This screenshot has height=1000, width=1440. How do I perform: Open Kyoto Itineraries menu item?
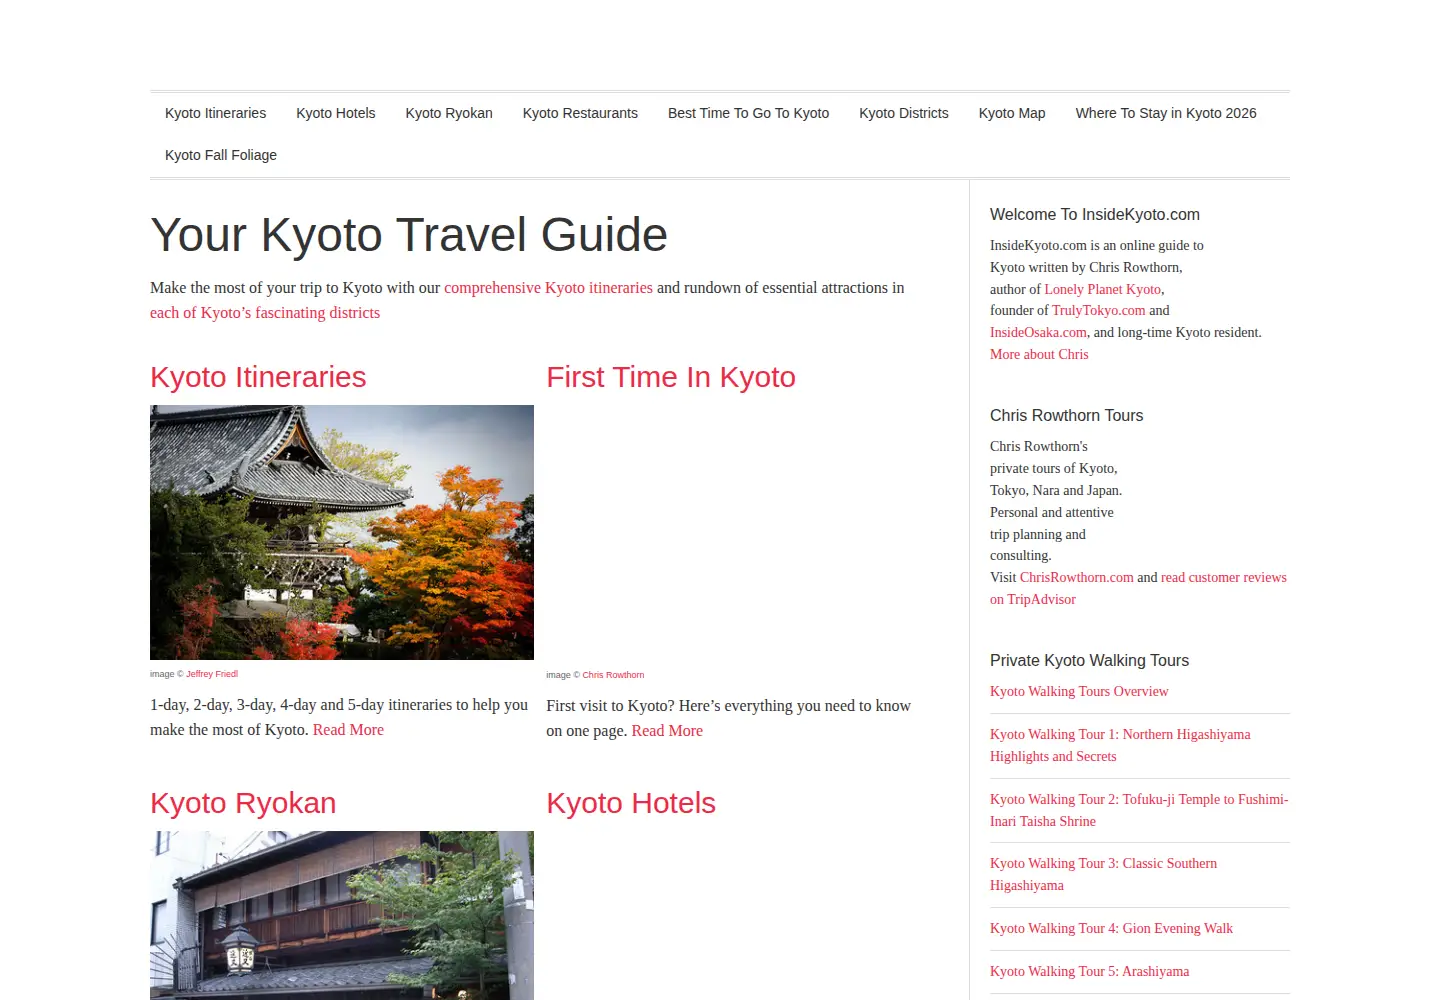215,113
